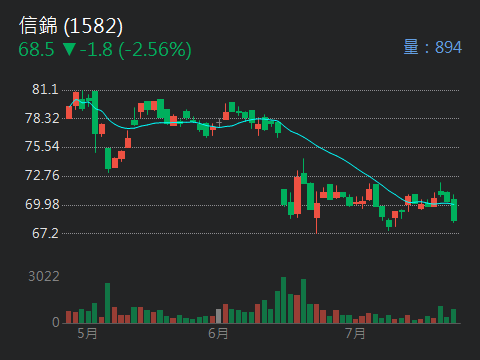This screenshot has height=360, width=480.
Task: Click the volume label 量 : 894
Action: [433, 47]
